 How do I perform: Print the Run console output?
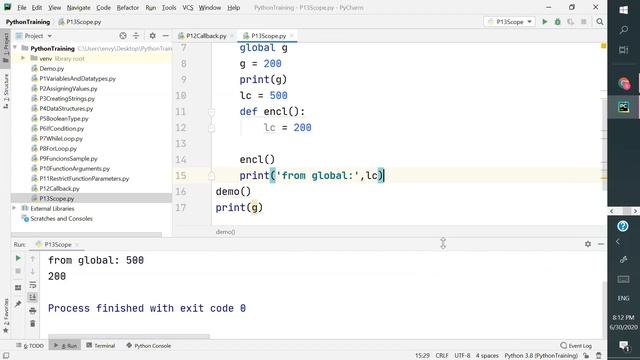pyautogui.click(x=33, y=311)
